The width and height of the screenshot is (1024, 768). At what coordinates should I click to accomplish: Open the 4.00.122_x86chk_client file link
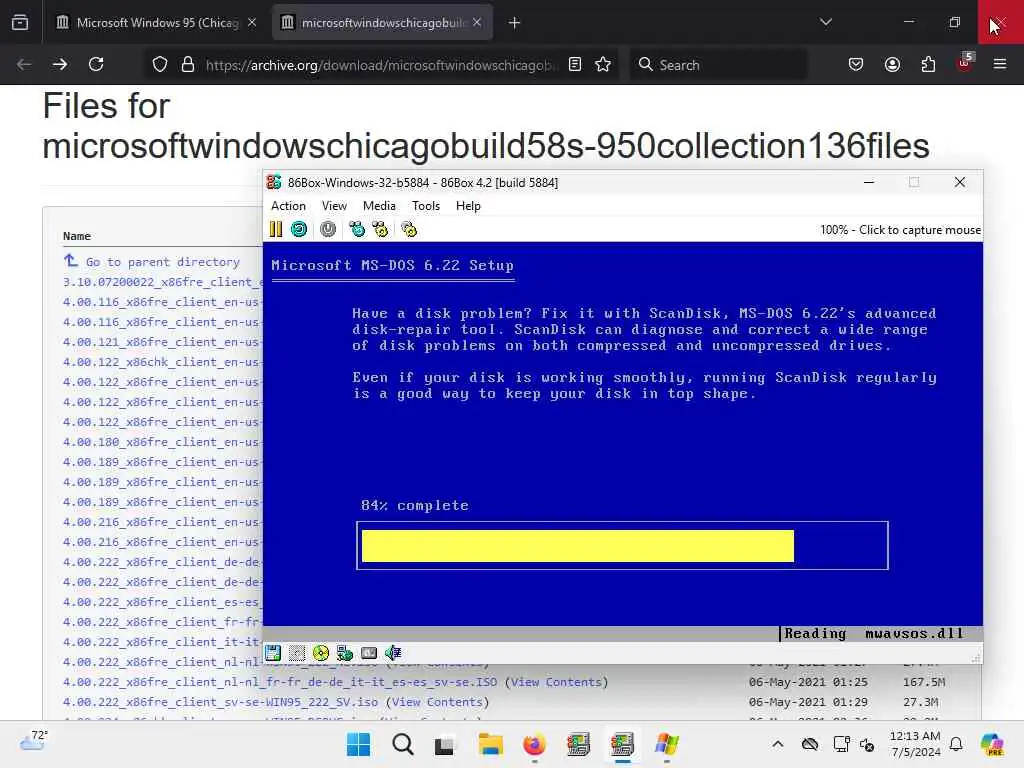tap(163, 362)
